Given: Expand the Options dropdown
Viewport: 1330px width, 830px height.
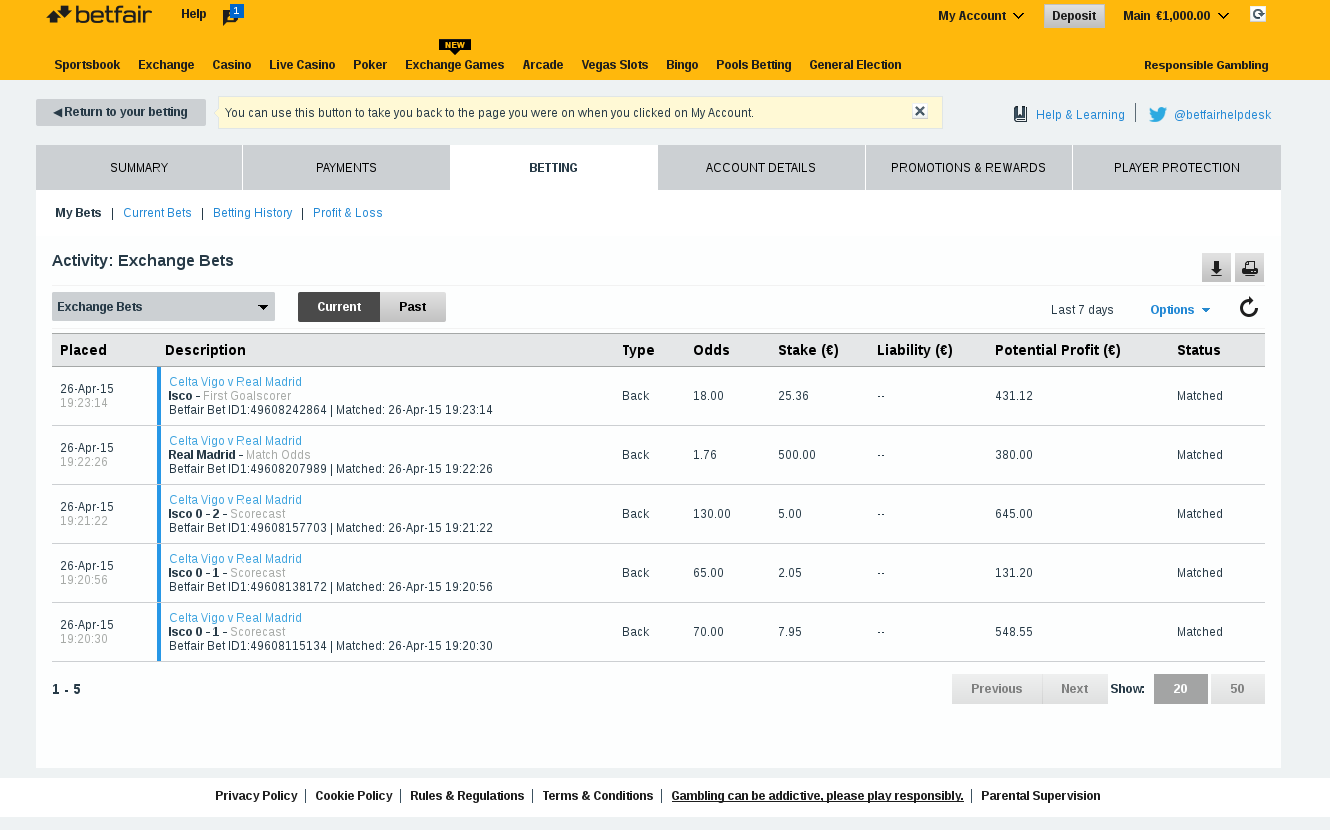Looking at the screenshot, I should (1180, 310).
